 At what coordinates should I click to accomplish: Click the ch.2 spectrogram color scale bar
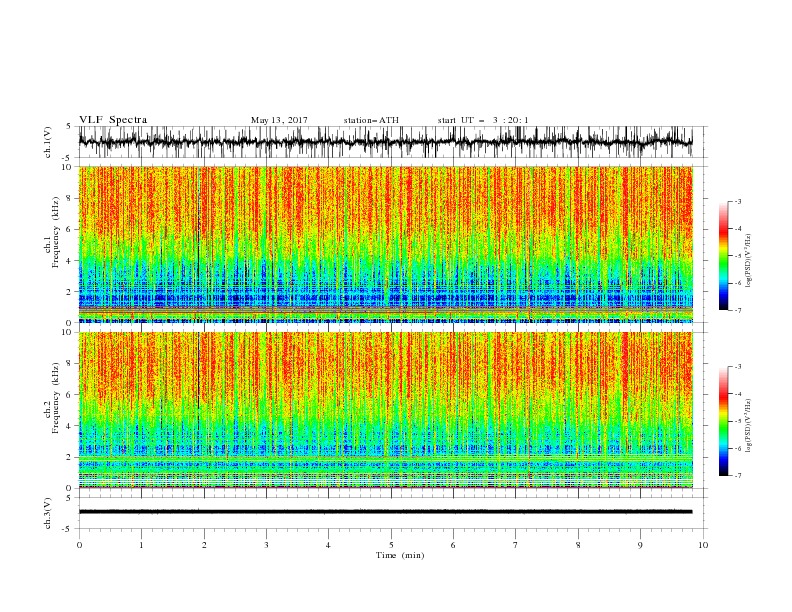[x=723, y=421]
